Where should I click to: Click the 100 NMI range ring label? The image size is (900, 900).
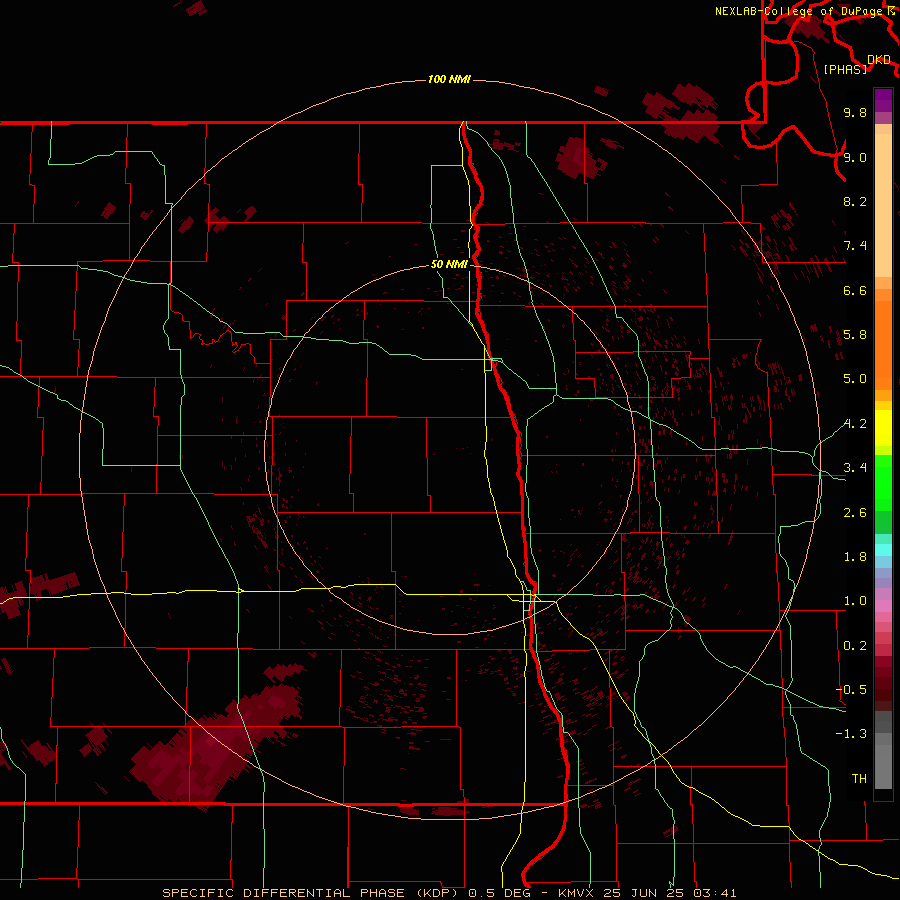(x=449, y=79)
